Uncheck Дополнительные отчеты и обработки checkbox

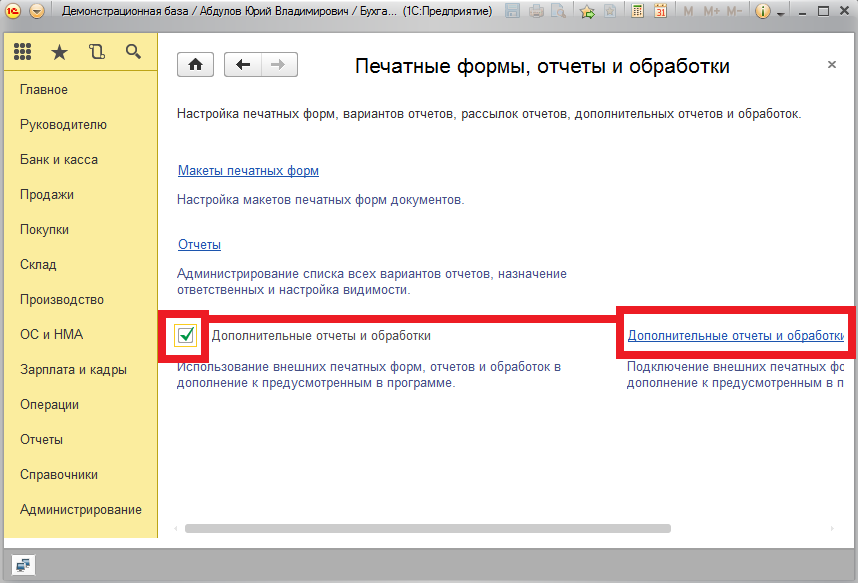185,335
